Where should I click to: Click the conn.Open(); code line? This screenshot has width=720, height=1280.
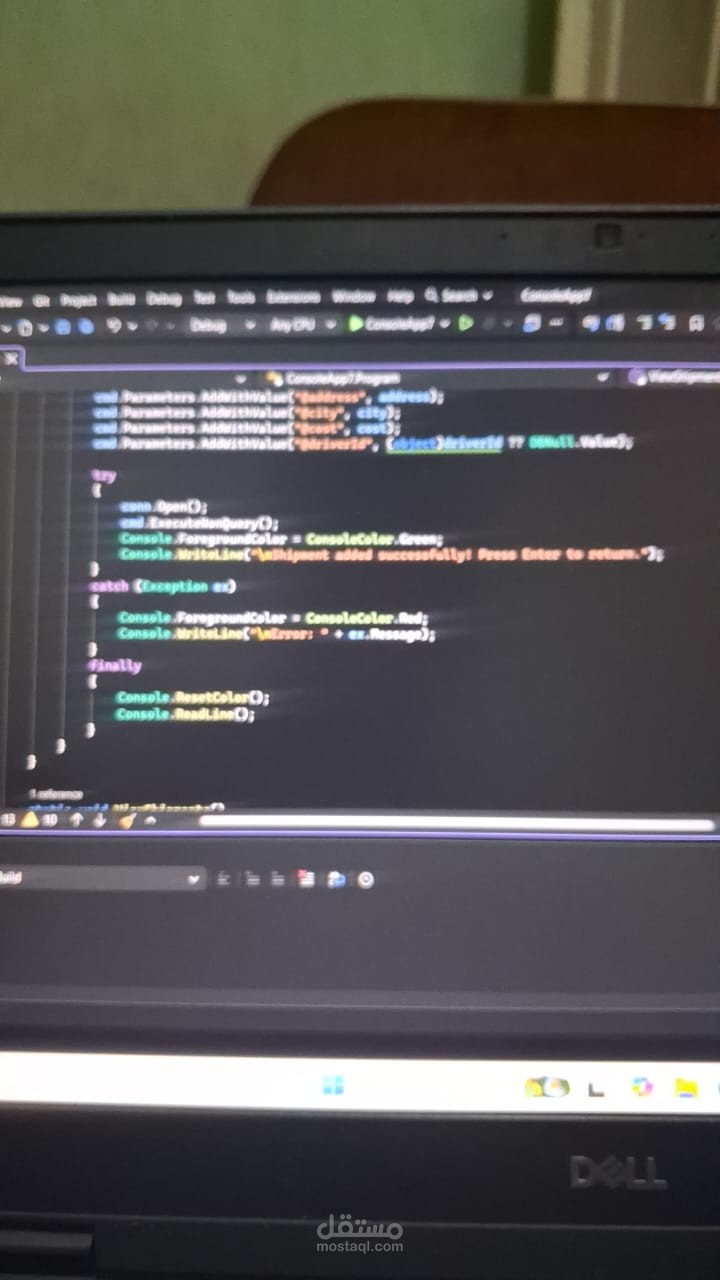click(x=163, y=507)
